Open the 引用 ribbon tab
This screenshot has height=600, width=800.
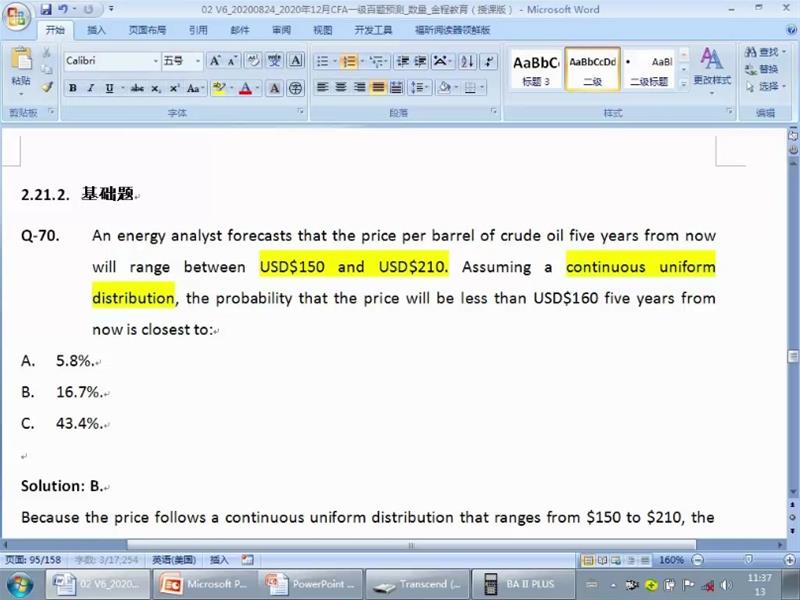tap(198, 30)
